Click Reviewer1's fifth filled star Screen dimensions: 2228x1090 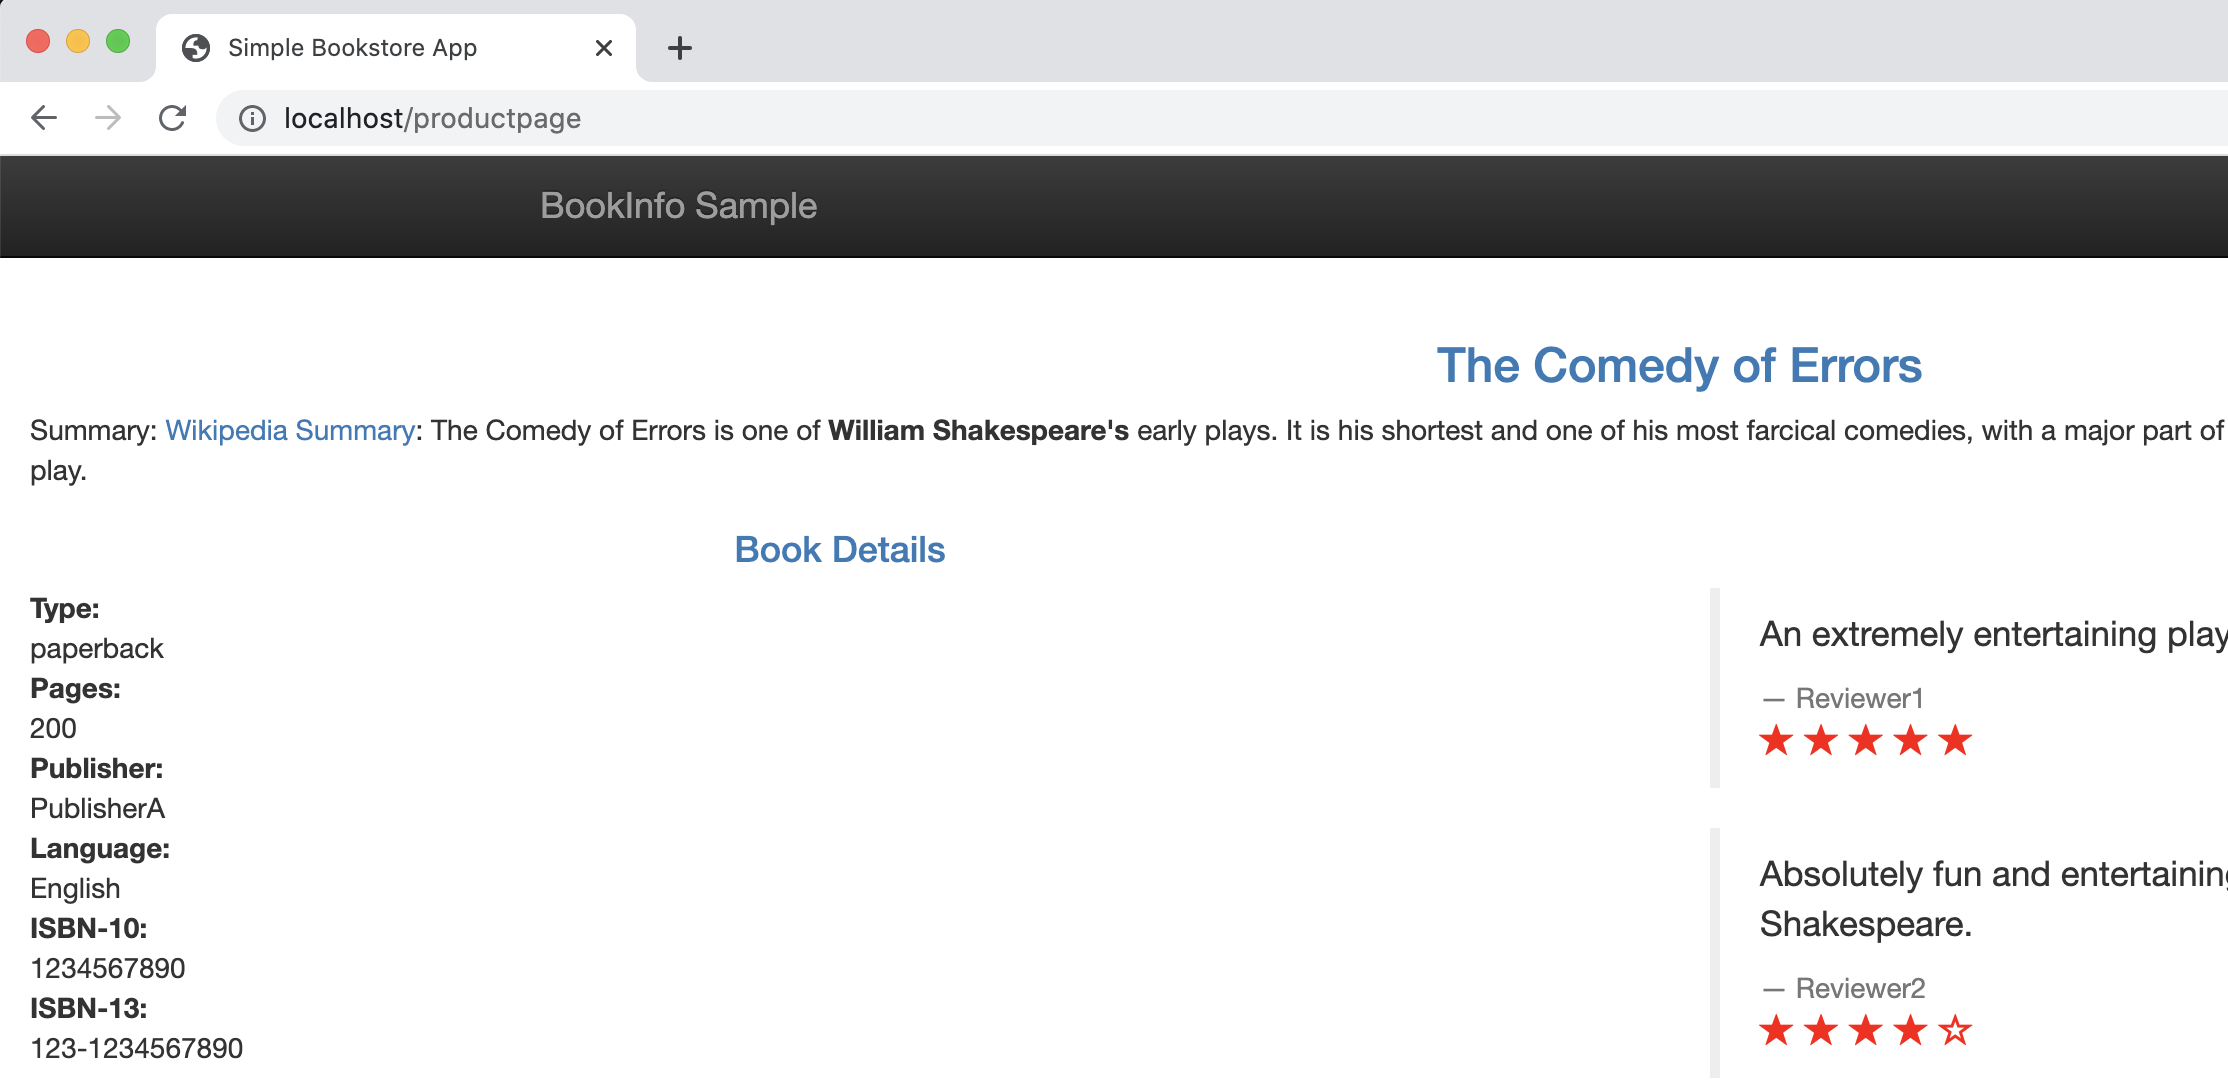[x=1955, y=741]
